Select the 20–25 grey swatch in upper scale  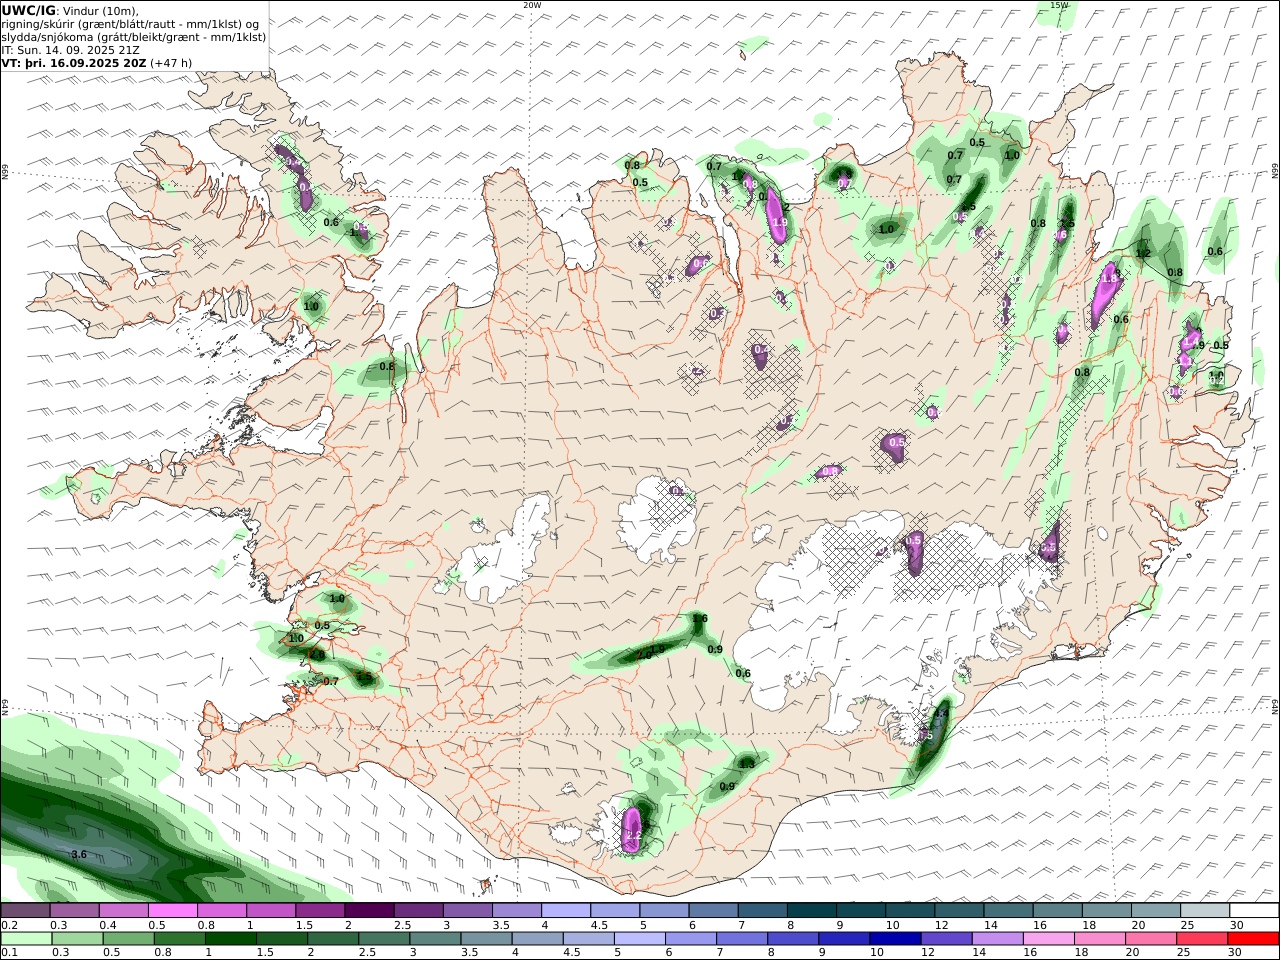point(1155,911)
